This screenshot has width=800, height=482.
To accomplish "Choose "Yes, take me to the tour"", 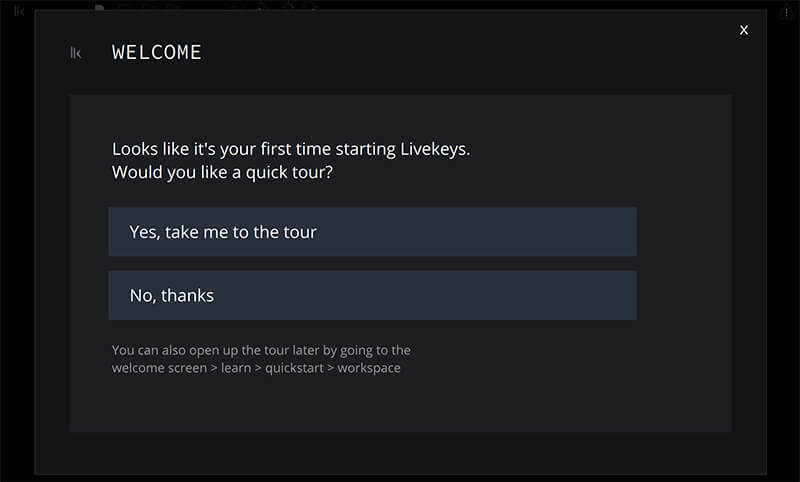I will 372,232.
